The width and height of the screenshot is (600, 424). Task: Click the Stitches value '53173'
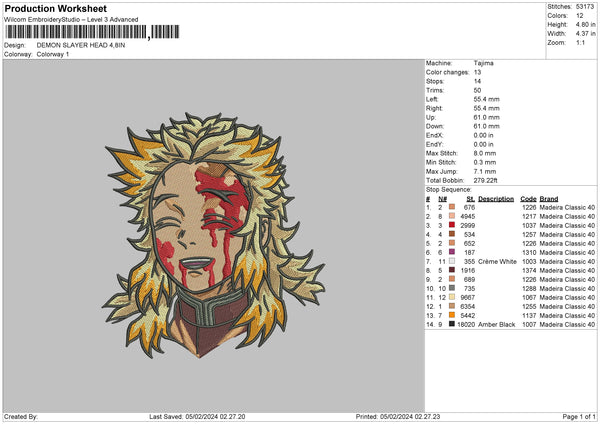585,7
